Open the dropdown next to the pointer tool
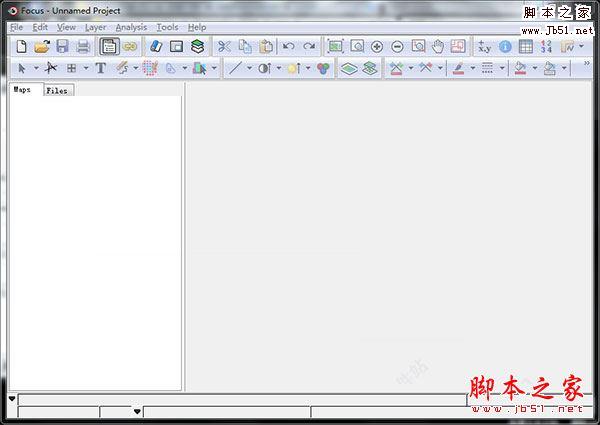The image size is (600, 425). 36,68
